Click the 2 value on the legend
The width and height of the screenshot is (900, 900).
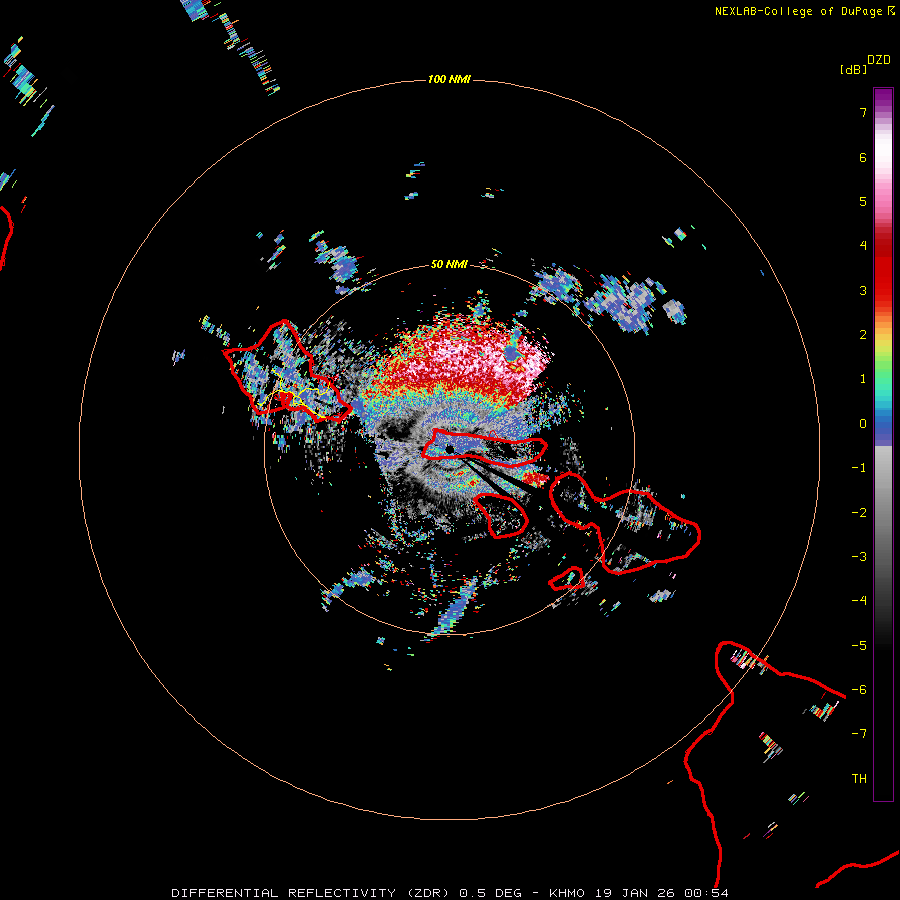coord(863,335)
